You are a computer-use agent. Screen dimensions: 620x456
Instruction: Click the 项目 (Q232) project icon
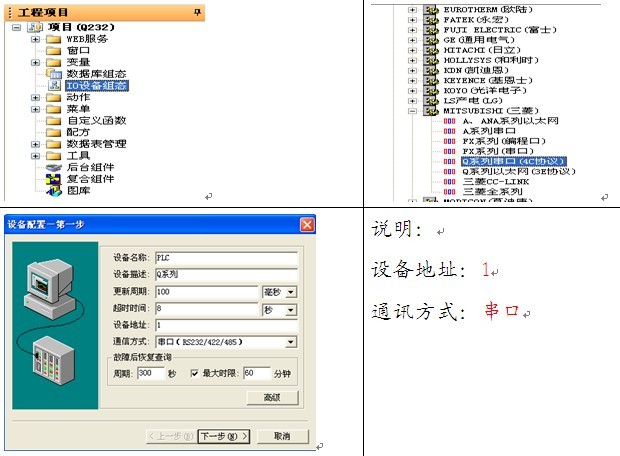click(x=35, y=27)
